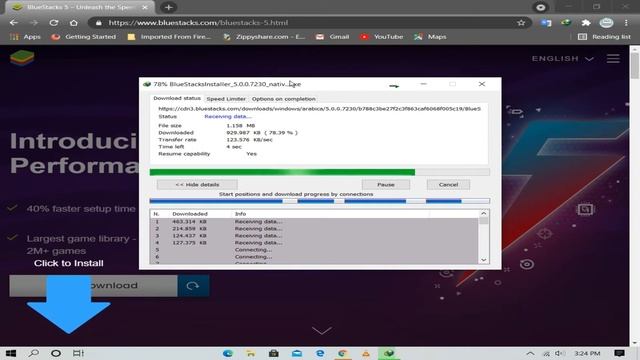This screenshot has height=360, width=640.
Task: Click the Receiving data status text
Action: (x=228, y=116)
